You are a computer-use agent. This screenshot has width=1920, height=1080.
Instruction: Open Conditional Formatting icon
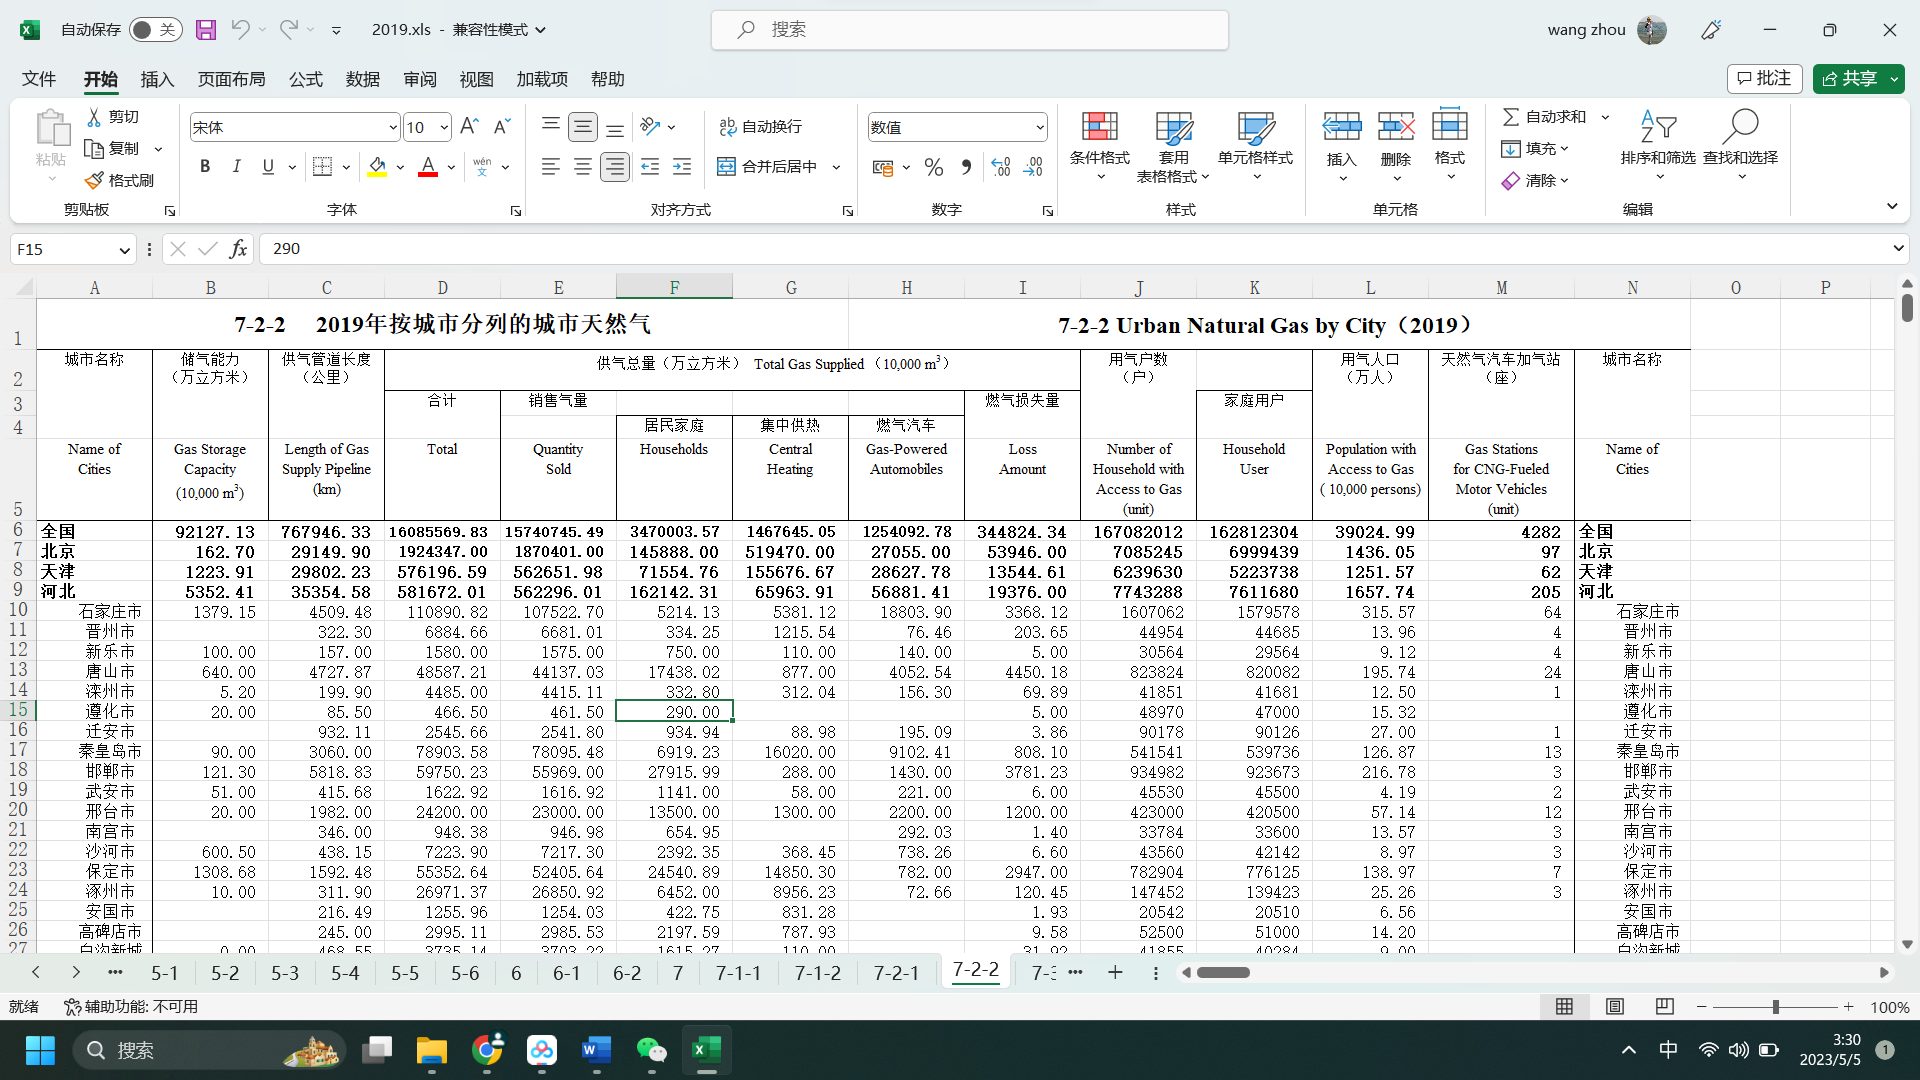[x=1099, y=127]
